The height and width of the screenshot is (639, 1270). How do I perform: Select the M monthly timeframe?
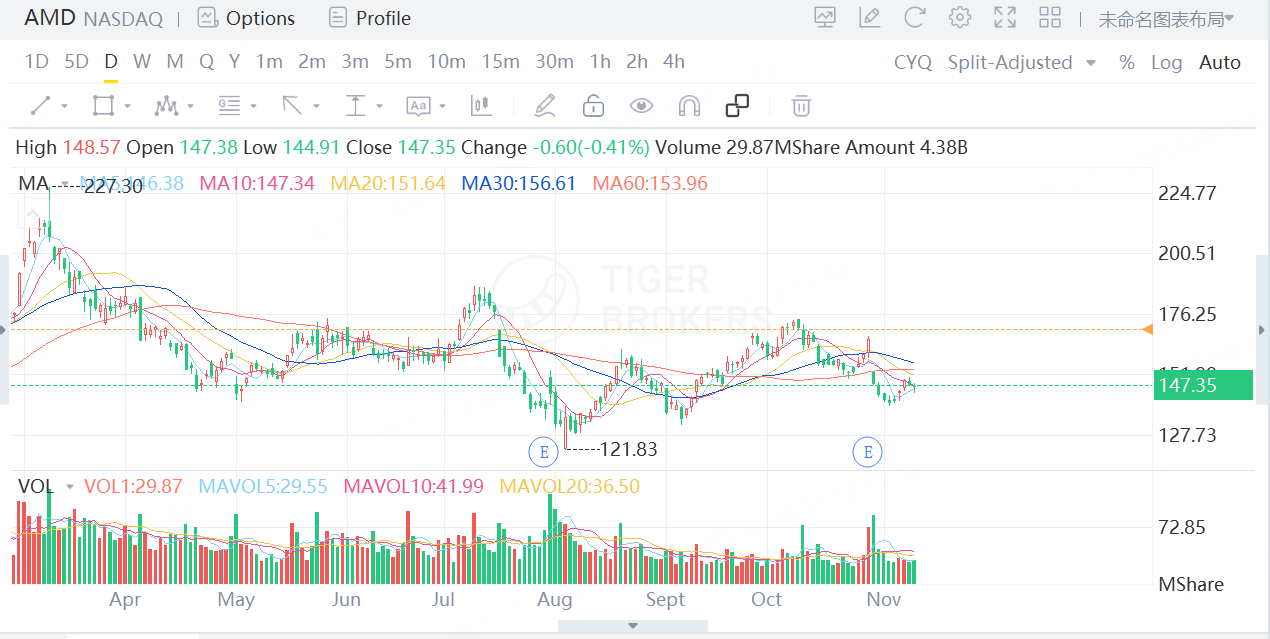[175, 62]
